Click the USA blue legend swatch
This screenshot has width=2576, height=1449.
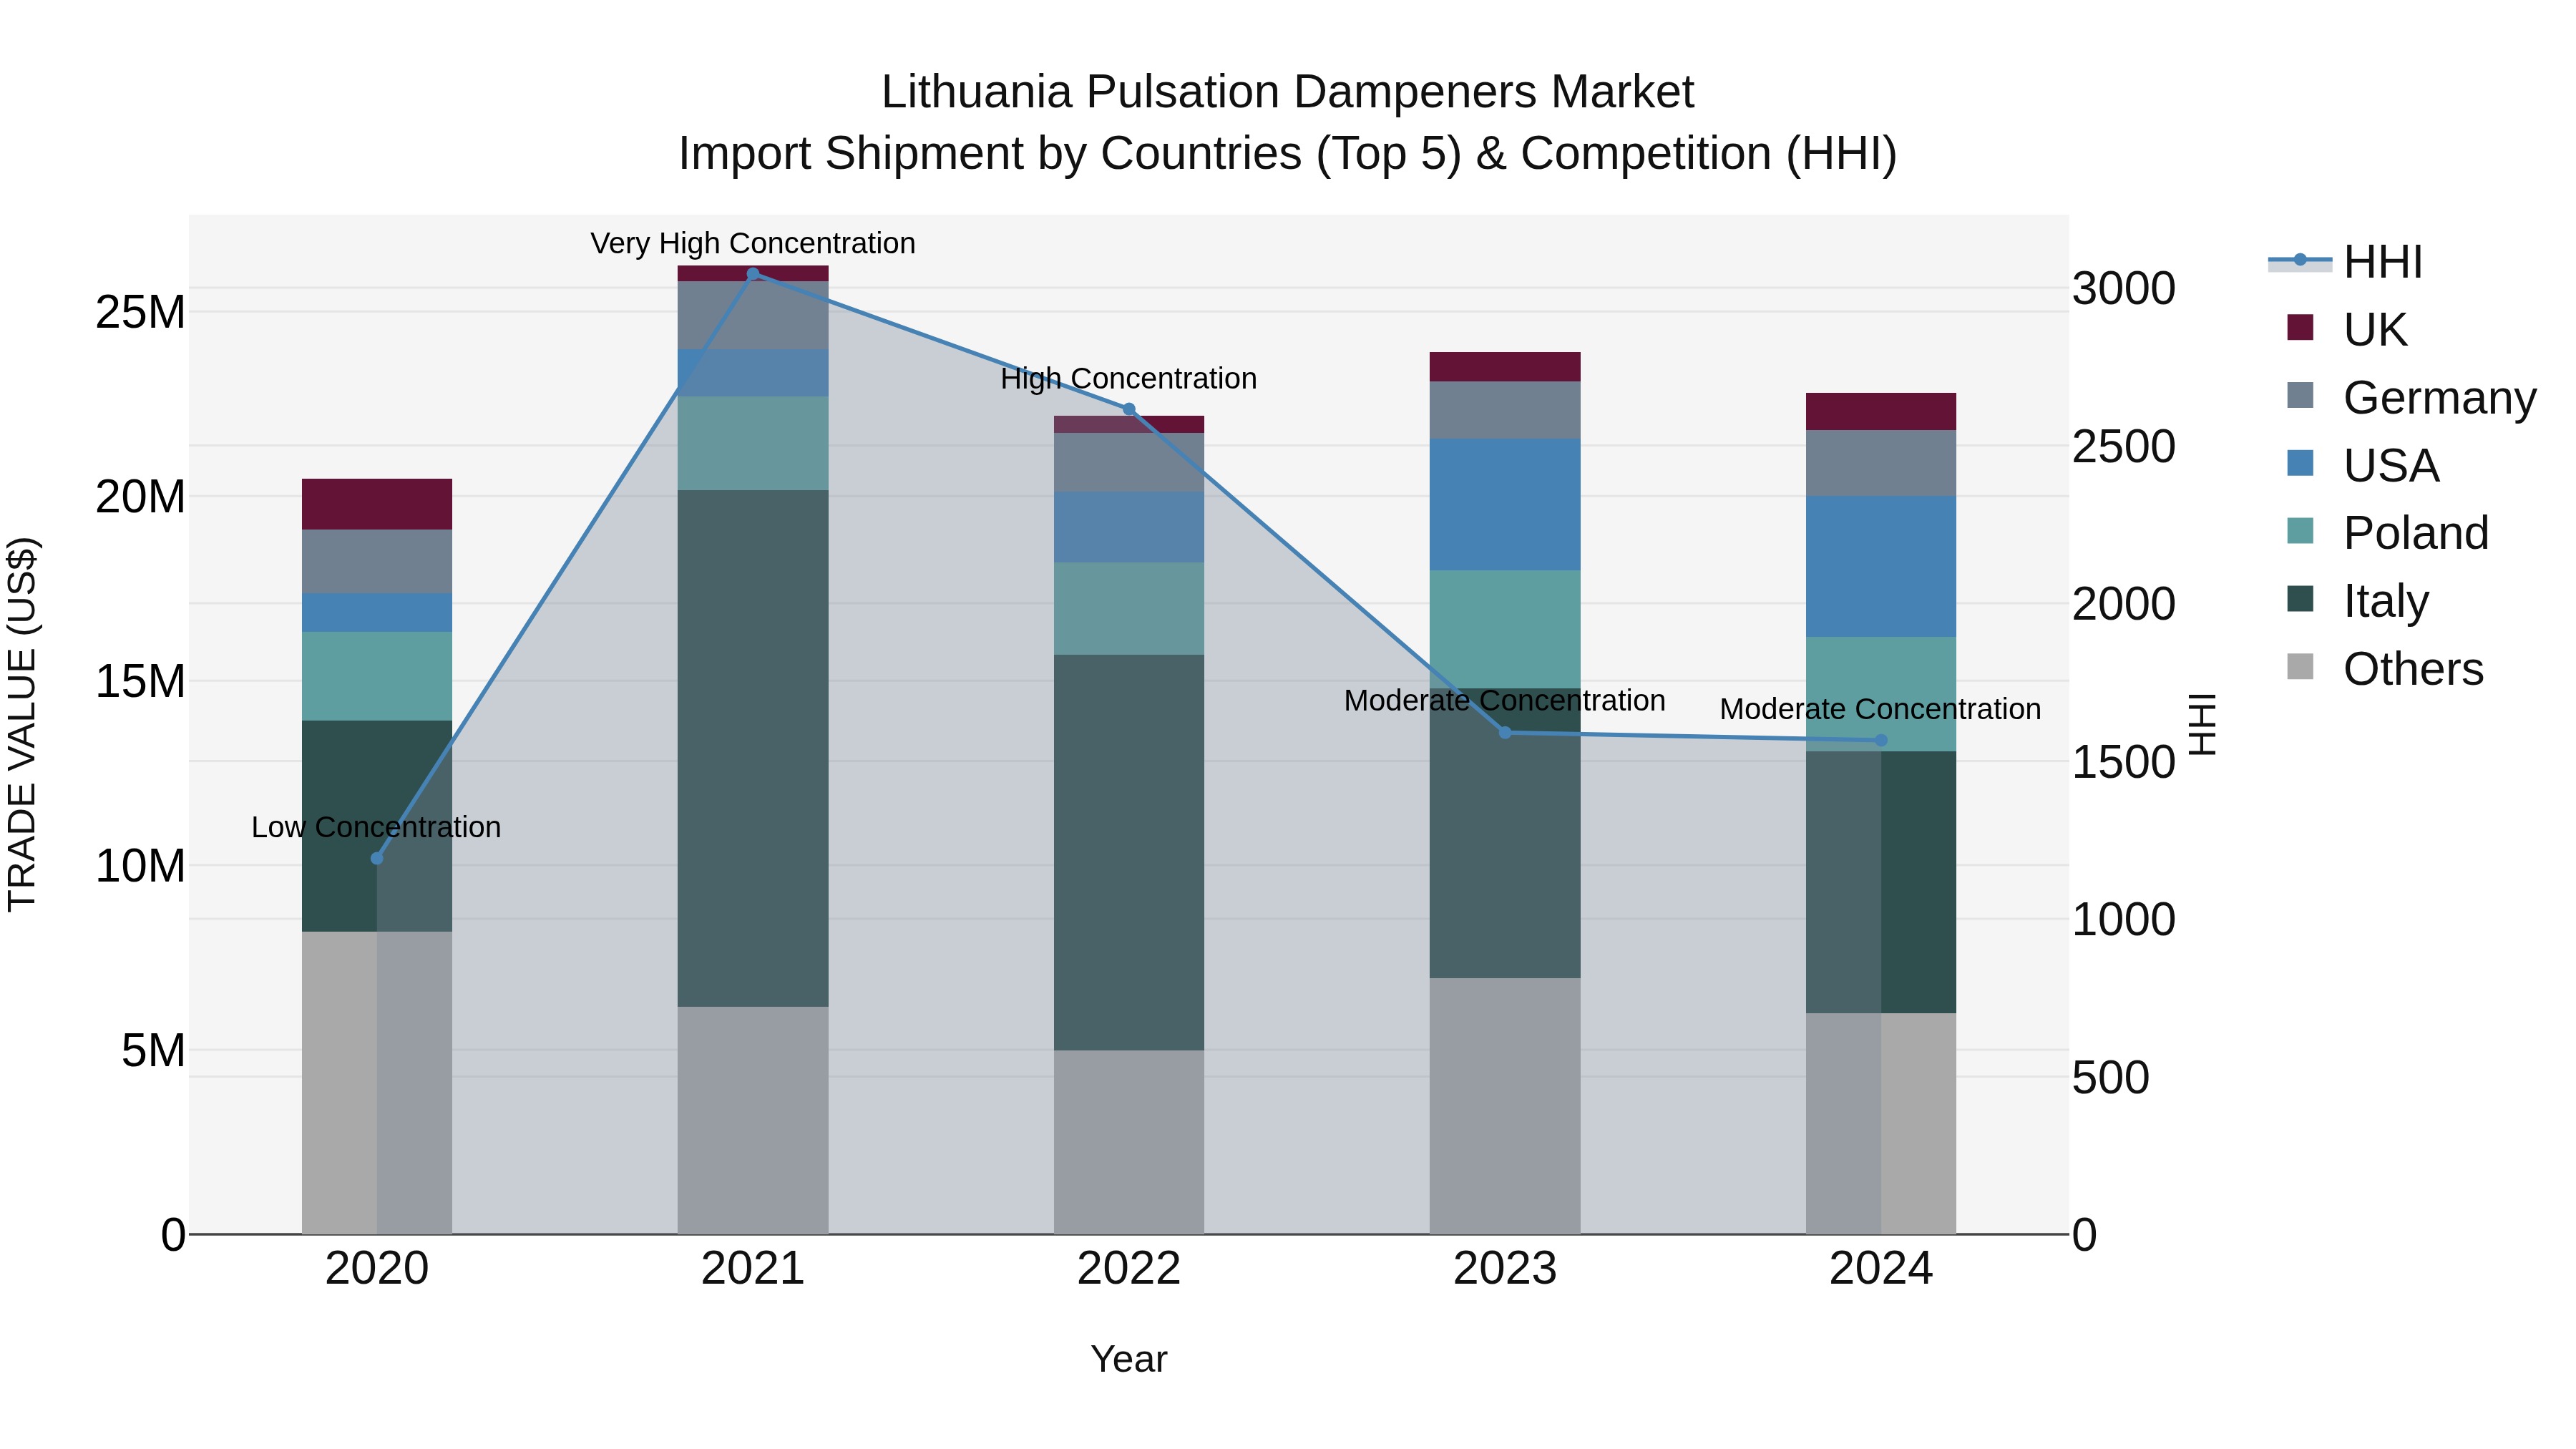2300,463
